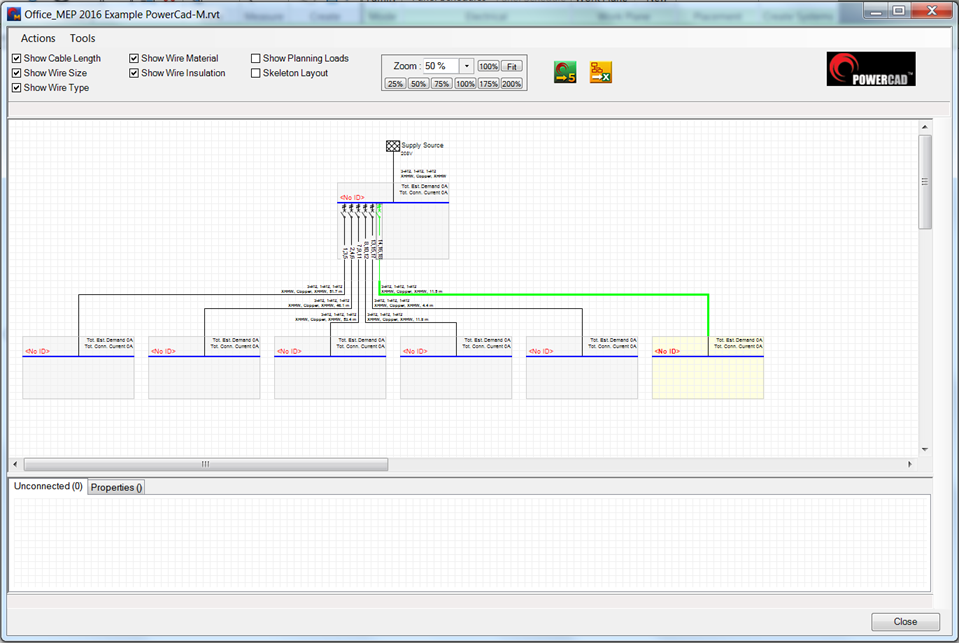Open the Actions menu
The width and height of the screenshot is (959, 643).
click(36, 38)
